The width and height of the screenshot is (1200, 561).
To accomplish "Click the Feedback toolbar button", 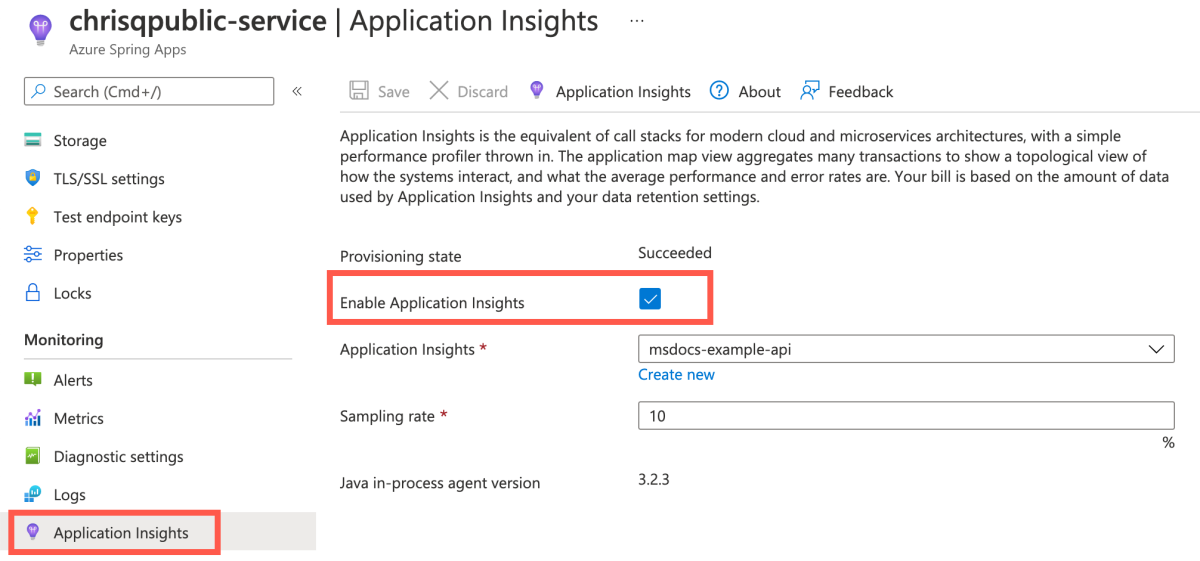I will pyautogui.click(x=847, y=91).
